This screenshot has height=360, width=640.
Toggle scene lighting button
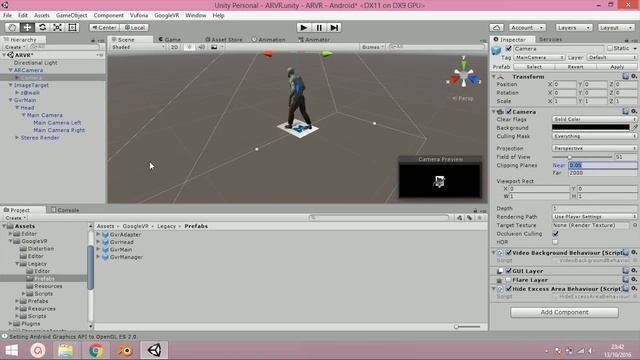189,47
